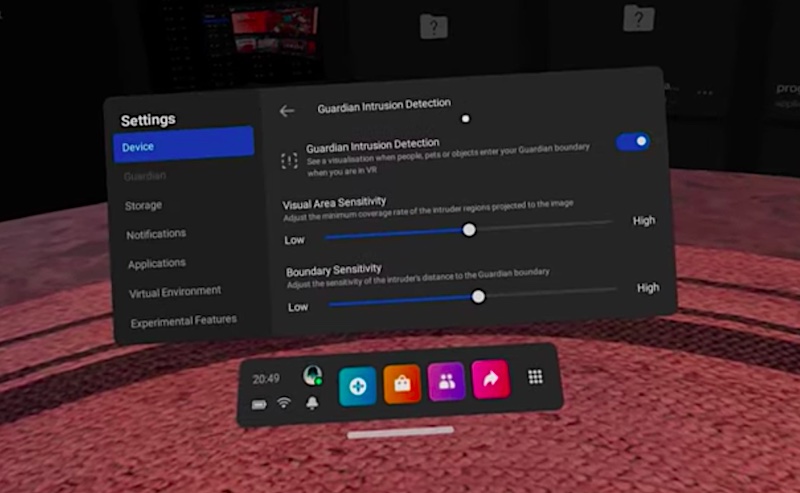Image resolution: width=800 pixels, height=493 pixels.
Task: Open the pink Sharing arrow icon
Action: (491, 379)
